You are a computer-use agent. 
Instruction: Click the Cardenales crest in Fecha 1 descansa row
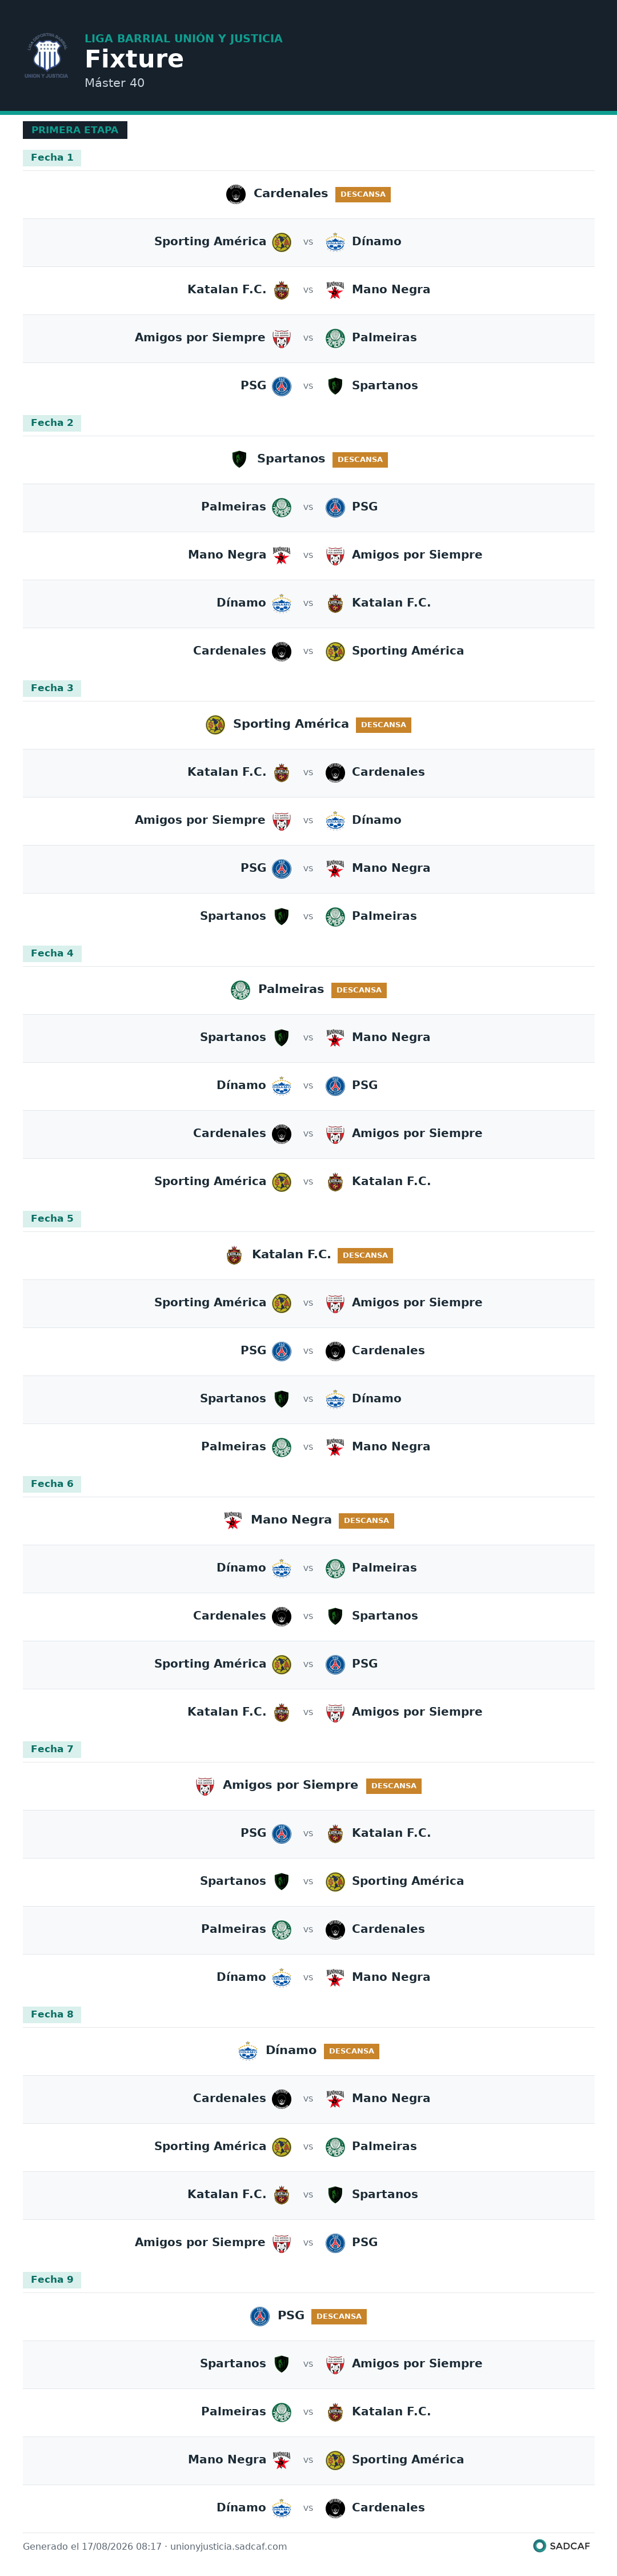point(236,194)
